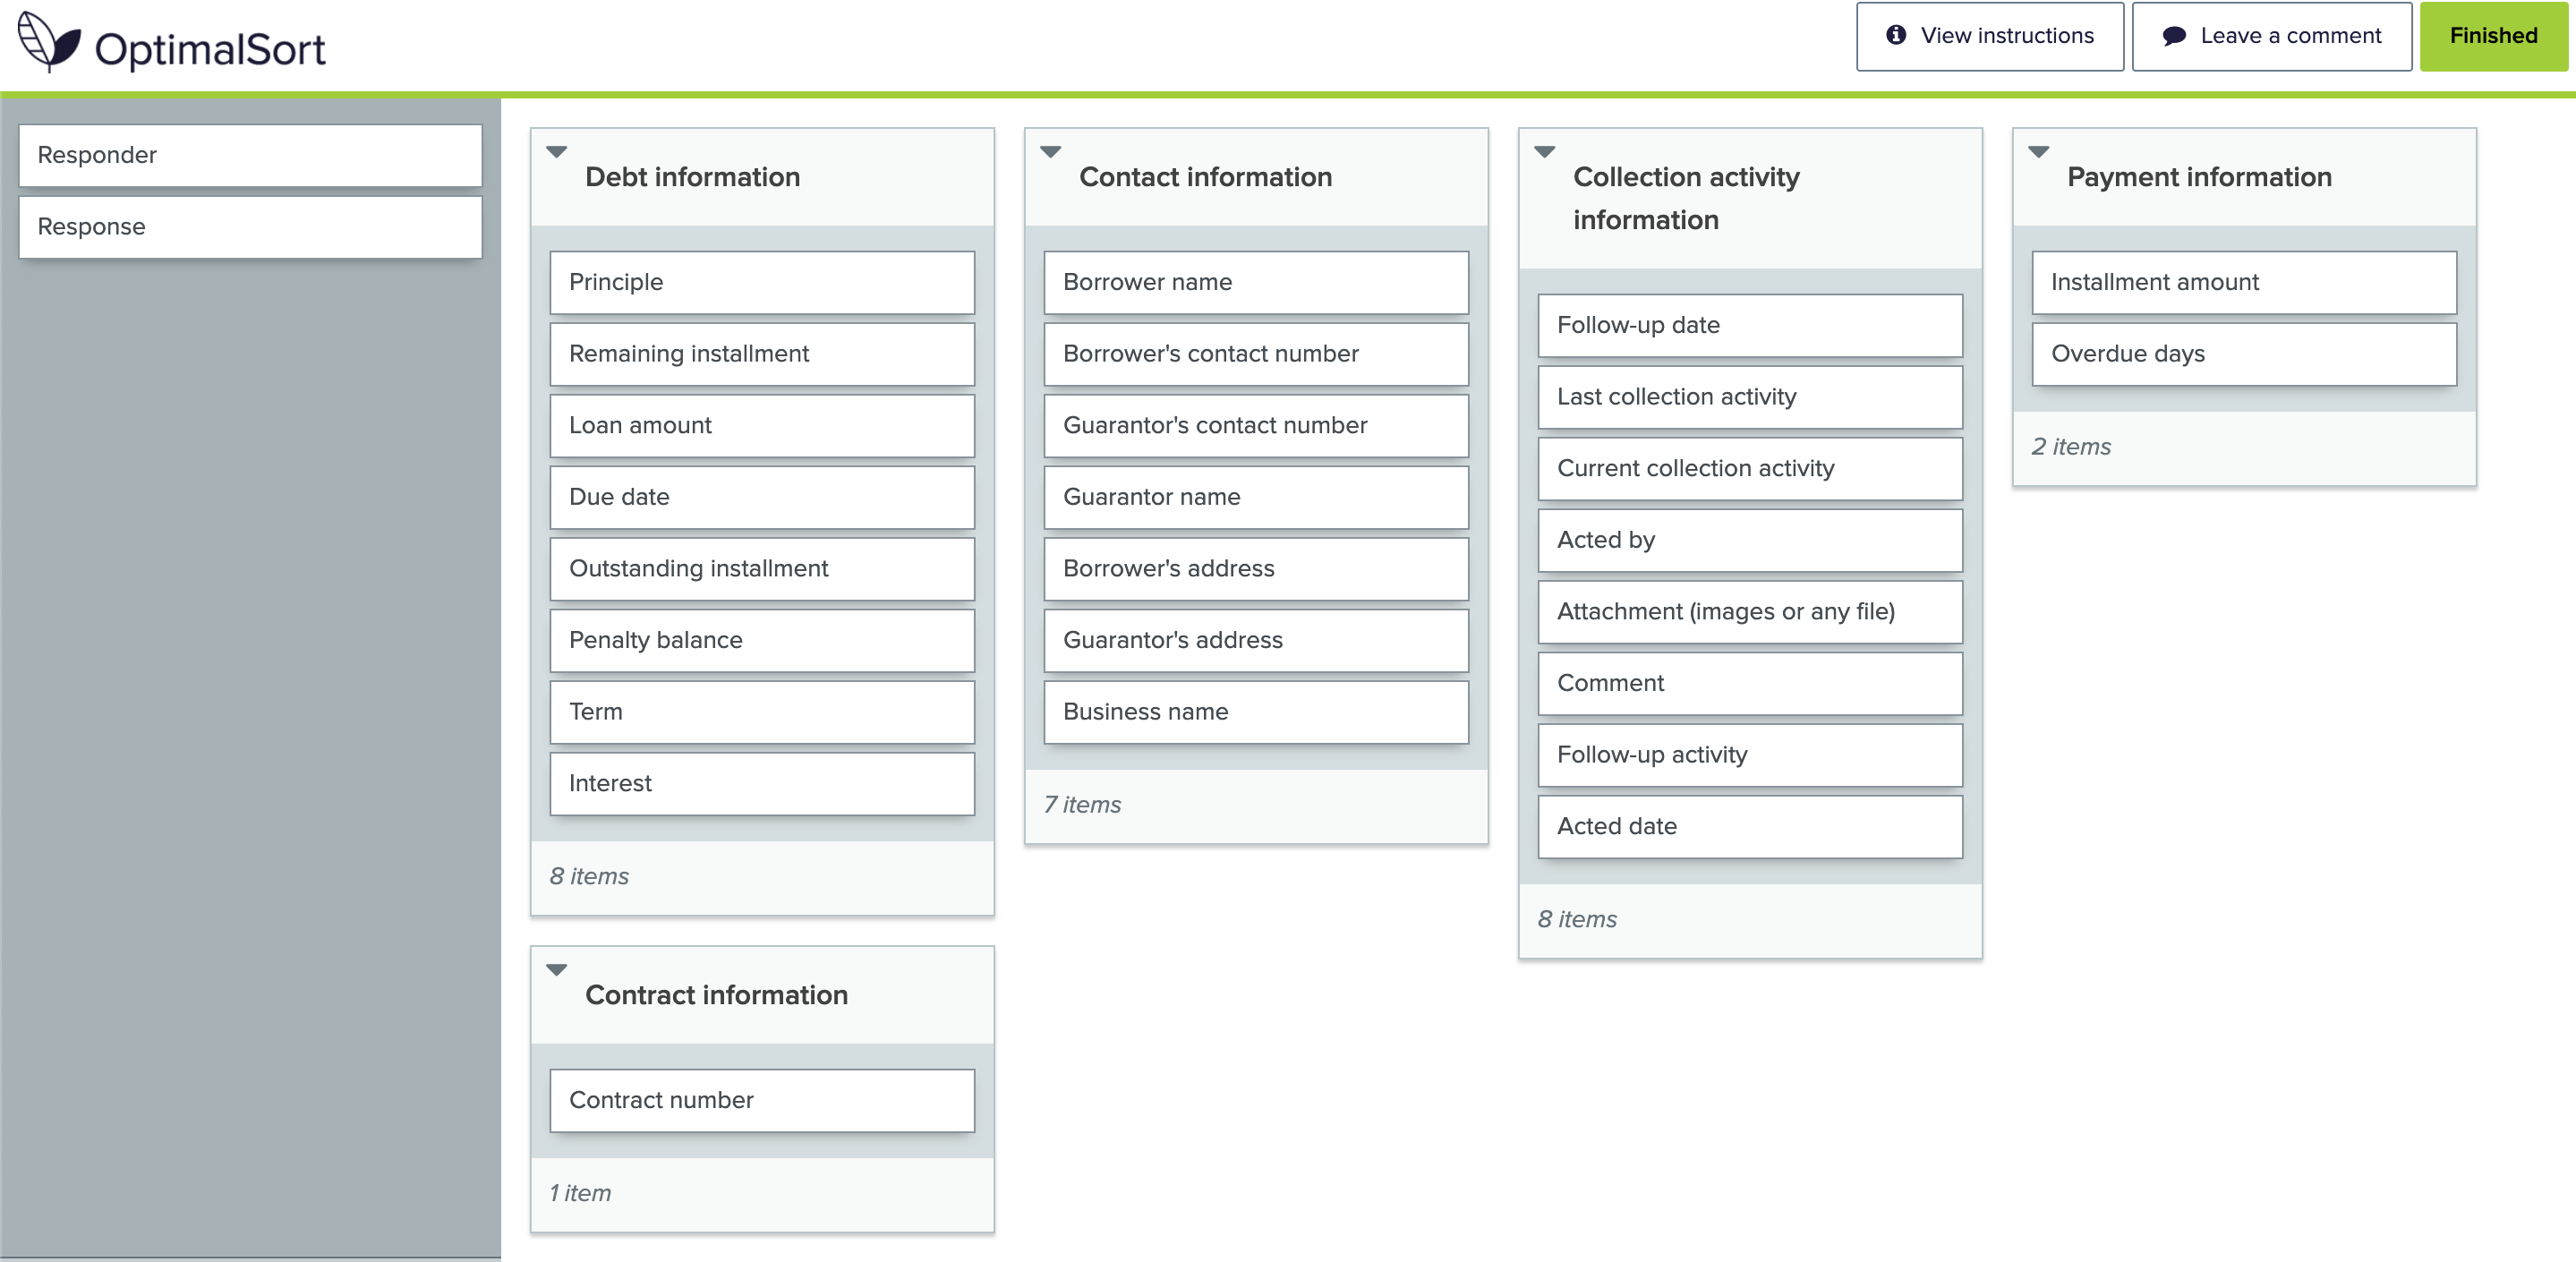The image size is (2576, 1262).
Task: Edit the Debt information group title
Action: pos(692,177)
